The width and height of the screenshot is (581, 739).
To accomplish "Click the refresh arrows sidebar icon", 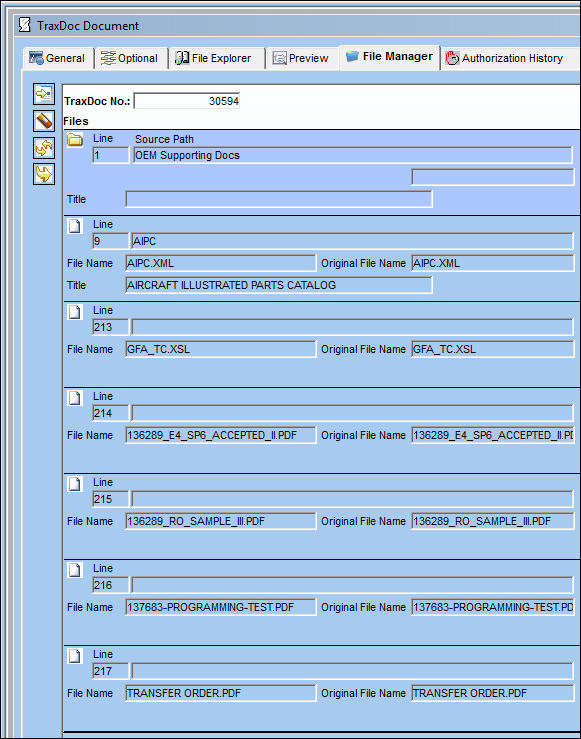I will (44, 148).
